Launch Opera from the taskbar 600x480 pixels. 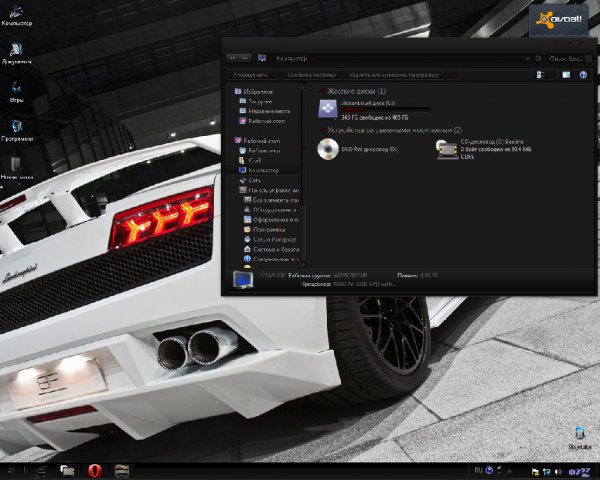[x=95, y=471]
